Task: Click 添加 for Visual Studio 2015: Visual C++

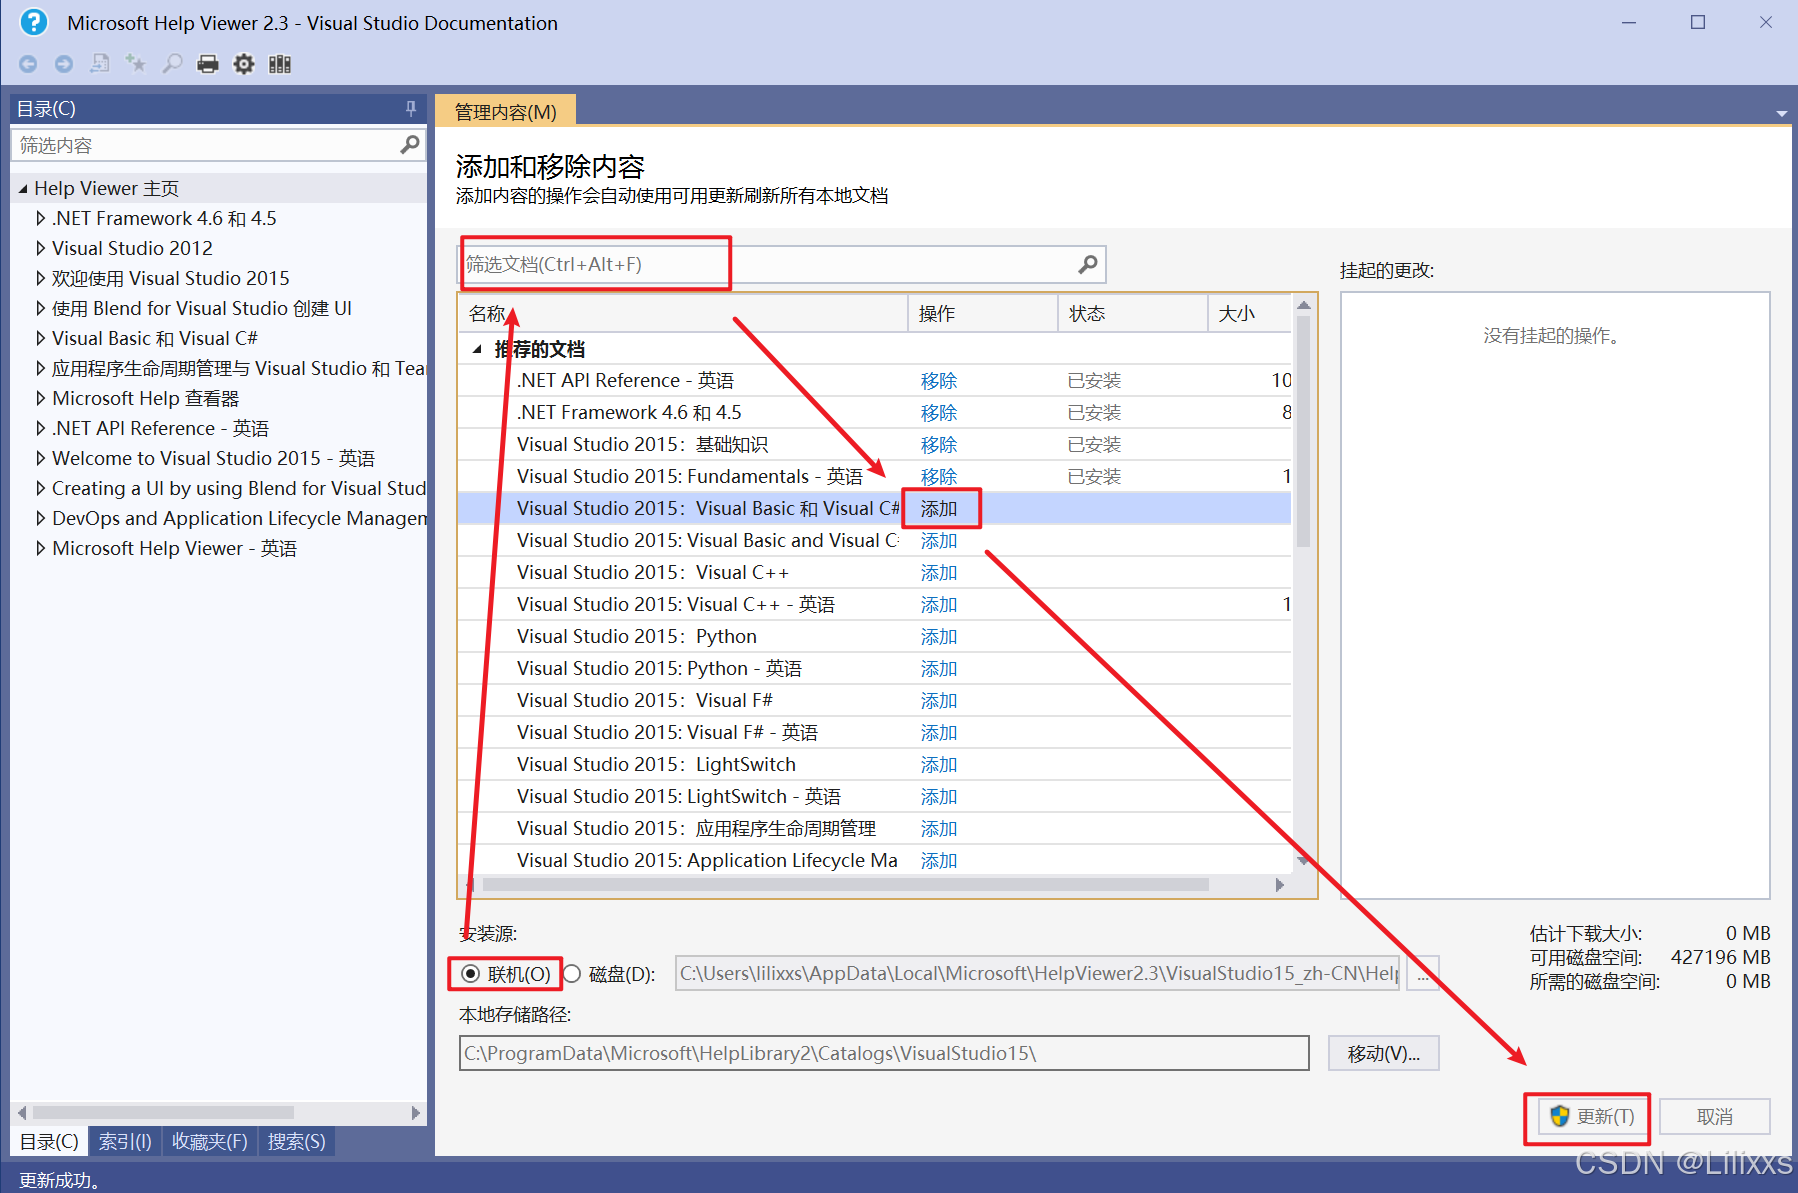Action: 939,572
